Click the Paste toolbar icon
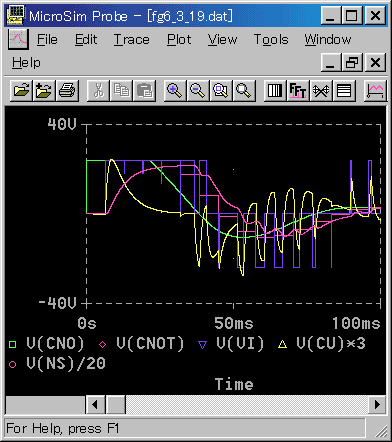Viewport: 392px width, 442px height. pyautogui.click(x=144, y=90)
